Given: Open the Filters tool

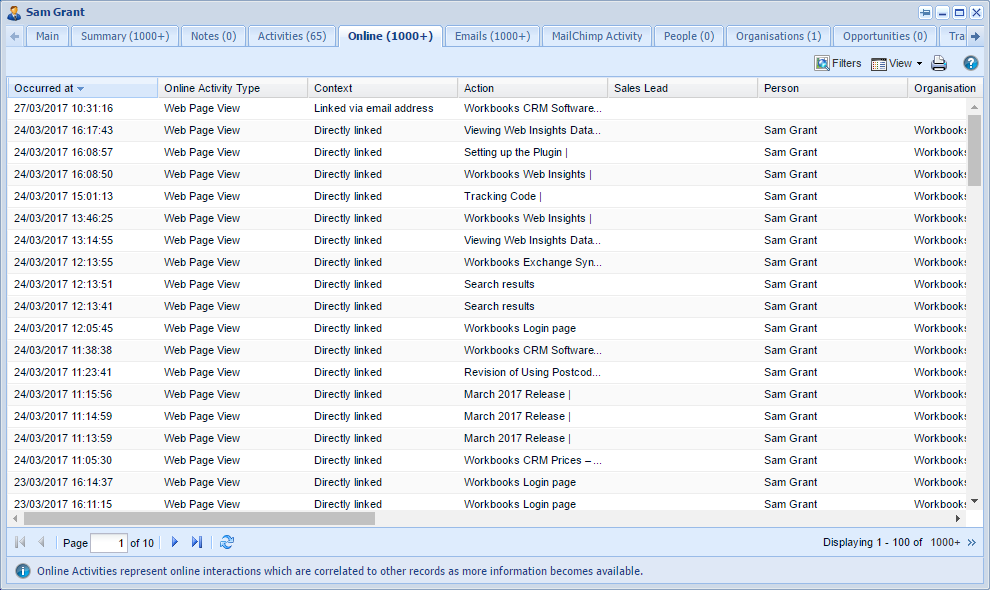Looking at the screenshot, I should pos(838,63).
